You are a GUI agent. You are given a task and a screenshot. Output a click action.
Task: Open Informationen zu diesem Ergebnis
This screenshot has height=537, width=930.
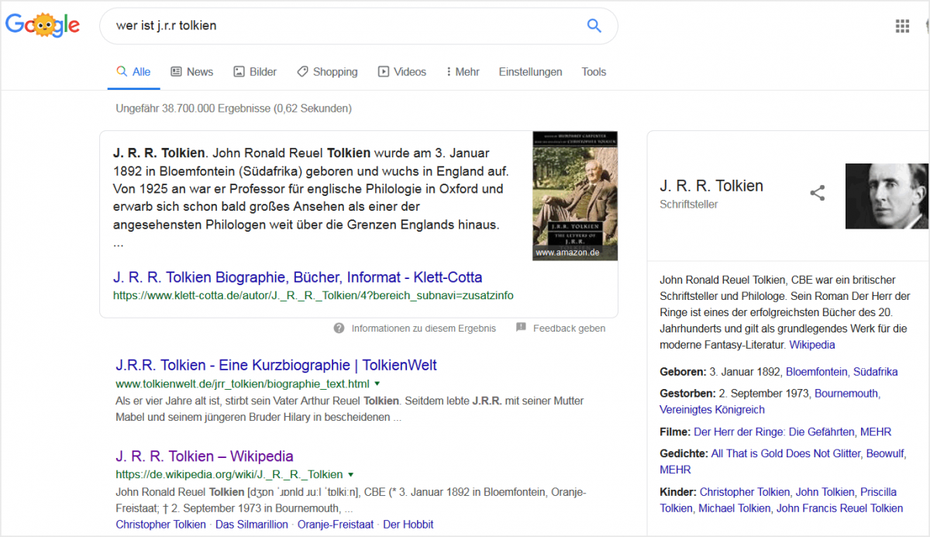[x=423, y=328]
